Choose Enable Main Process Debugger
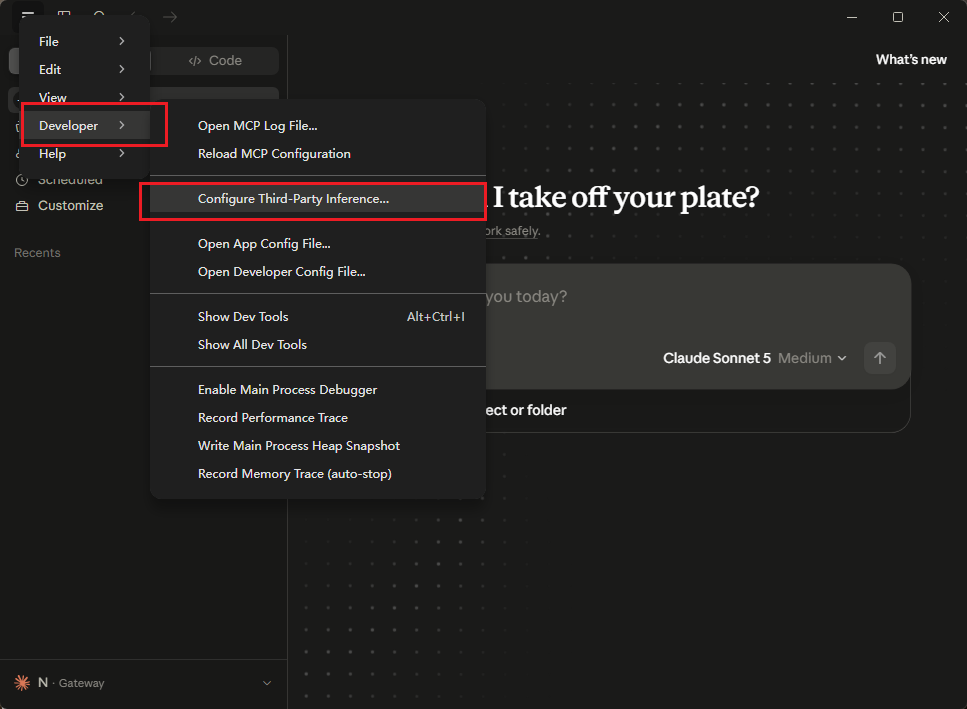The width and height of the screenshot is (967, 709). click(x=318, y=390)
